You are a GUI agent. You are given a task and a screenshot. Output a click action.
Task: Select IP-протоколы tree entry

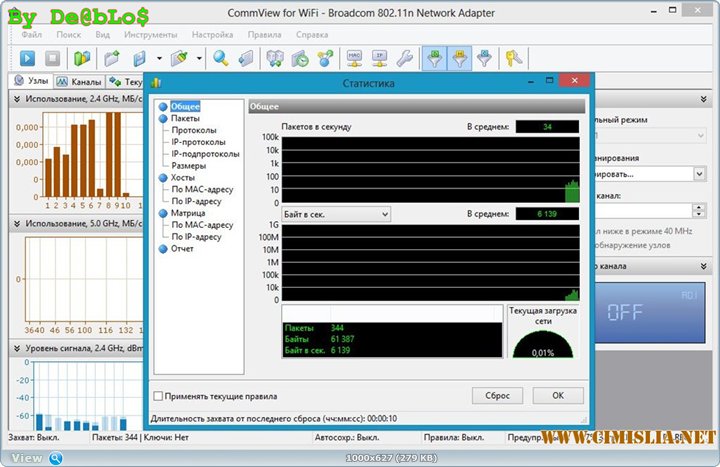198,142
